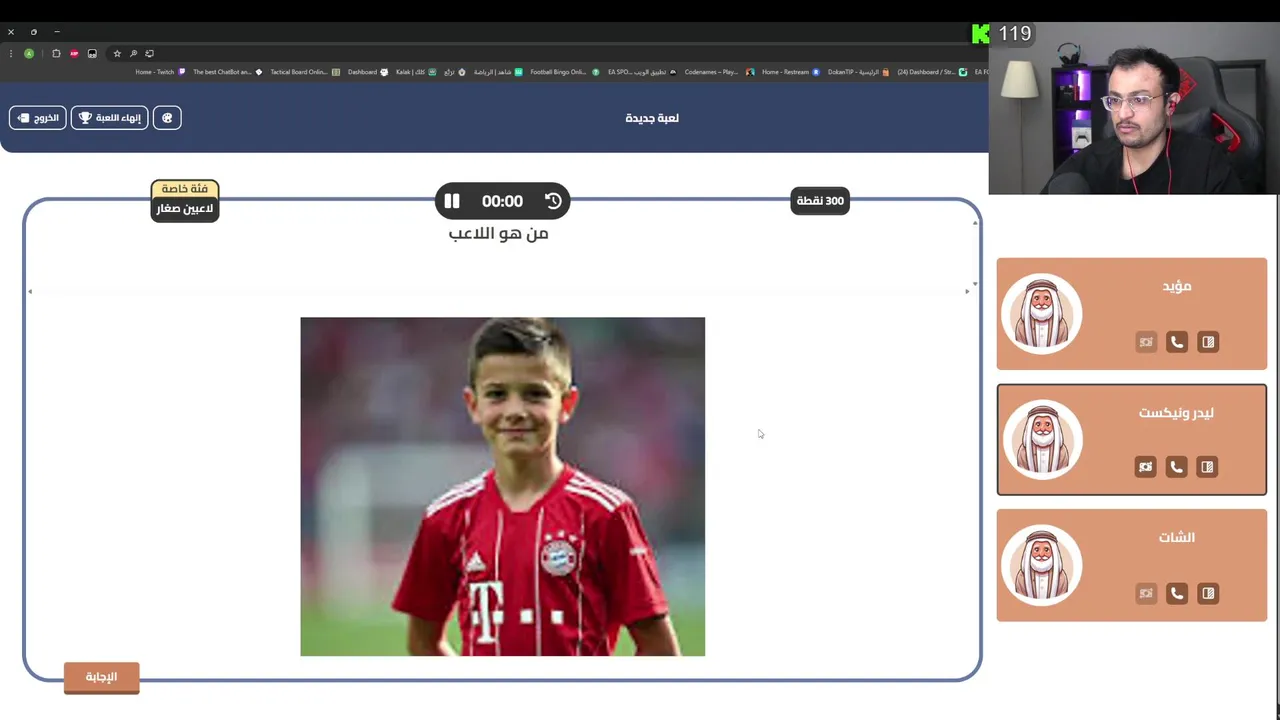Open DokanTIP bookmark

(859, 72)
